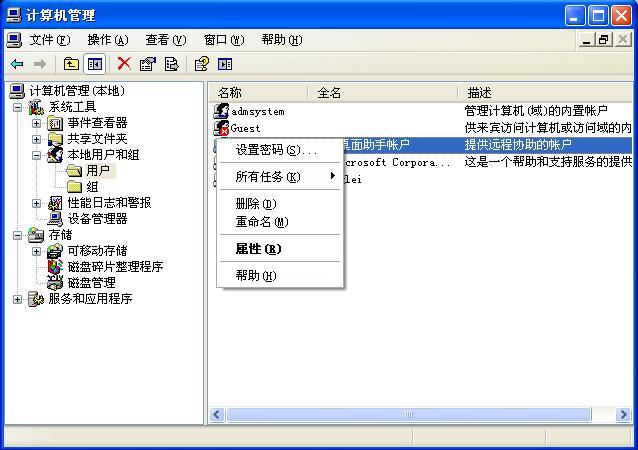Click the 描述 column header
This screenshot has height=450, width=638.
pyautogui.click(x=540, y=92)
